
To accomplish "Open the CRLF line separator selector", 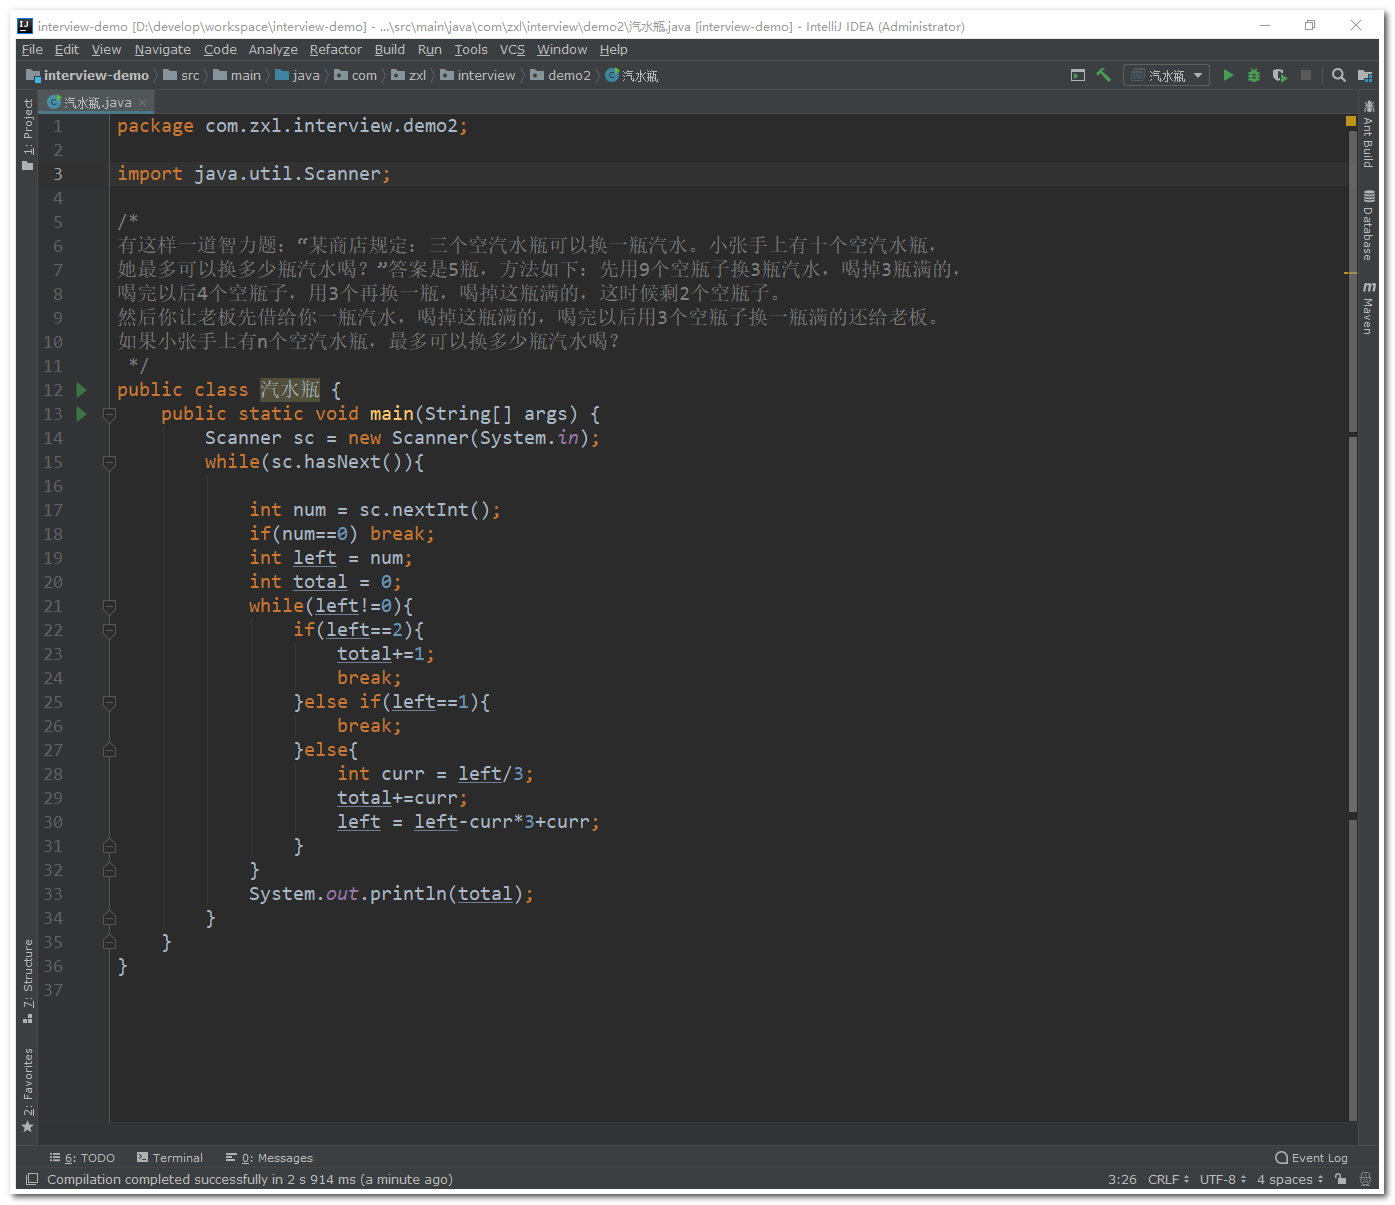I will 1168,1180.
